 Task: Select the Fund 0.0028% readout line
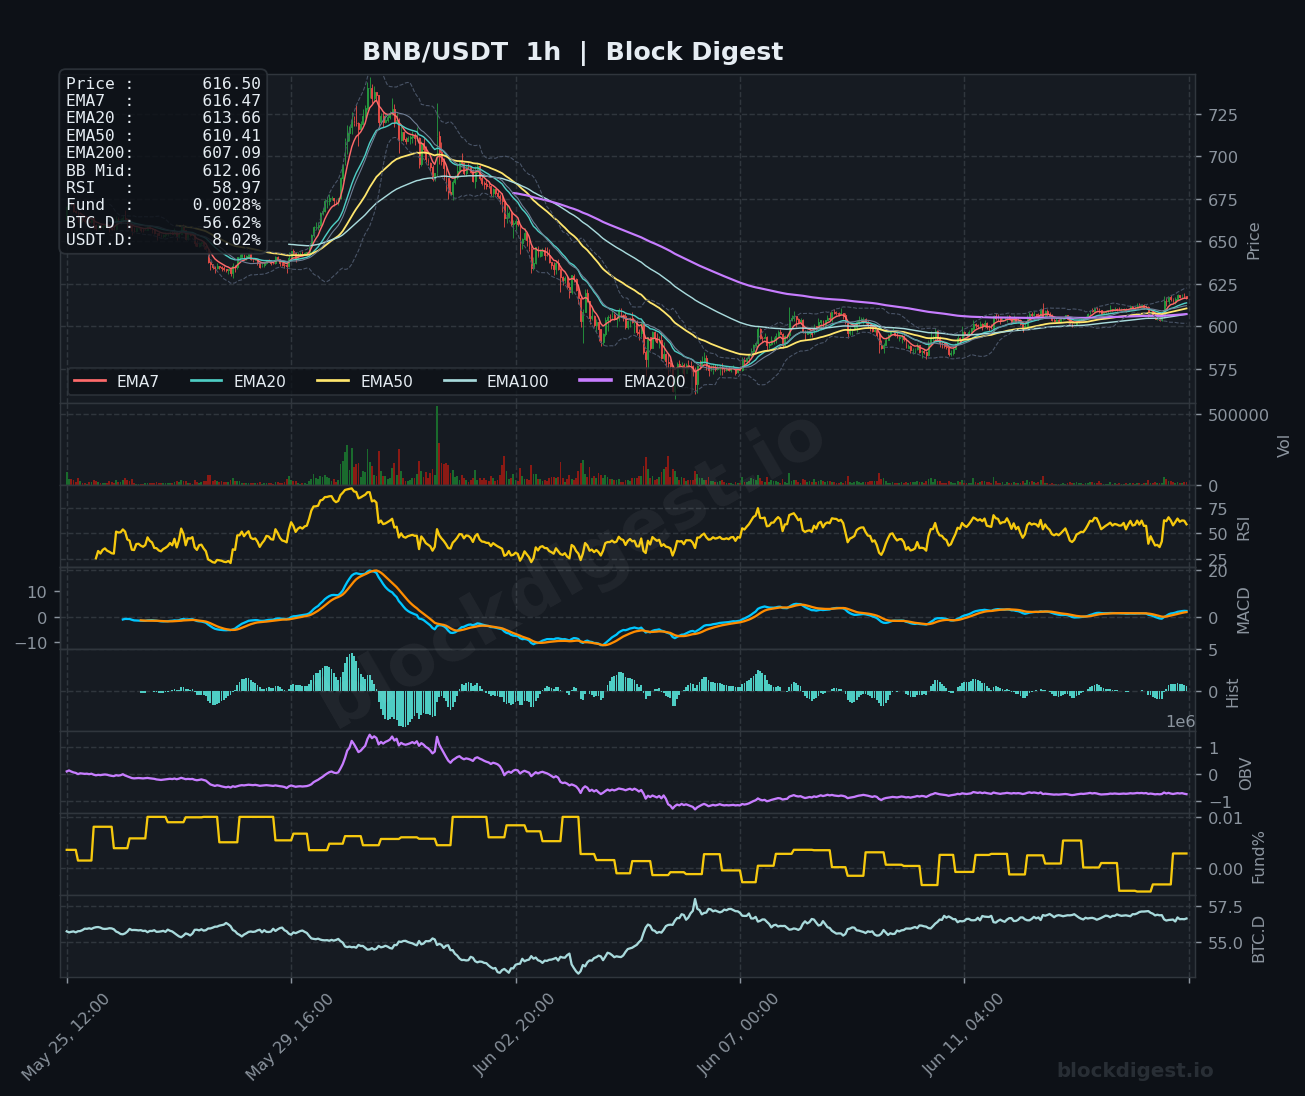tap(163, 205)
